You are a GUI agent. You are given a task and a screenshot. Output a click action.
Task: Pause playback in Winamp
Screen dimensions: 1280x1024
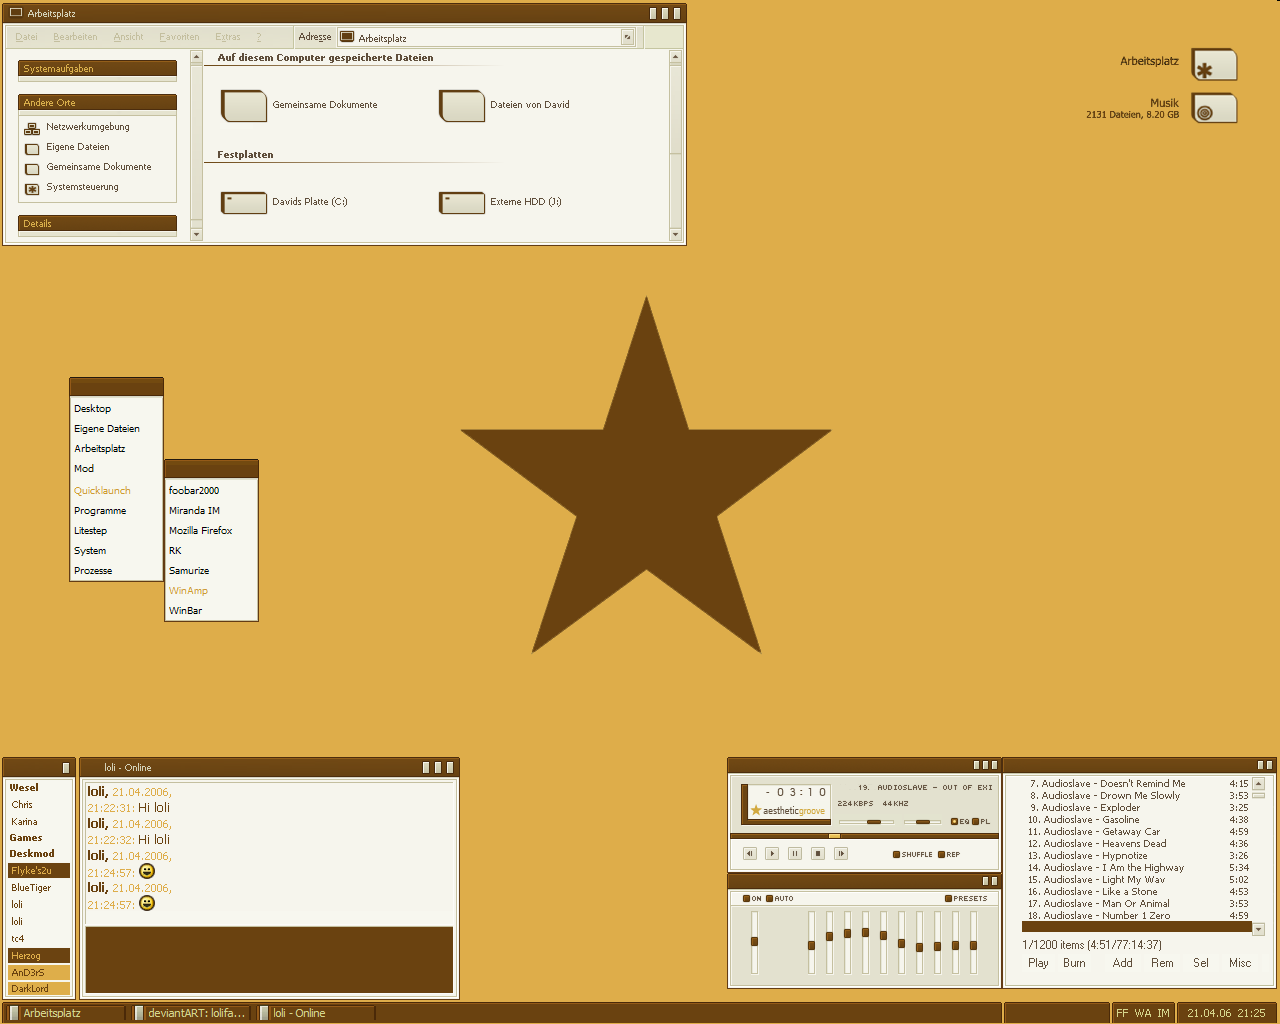795,853
